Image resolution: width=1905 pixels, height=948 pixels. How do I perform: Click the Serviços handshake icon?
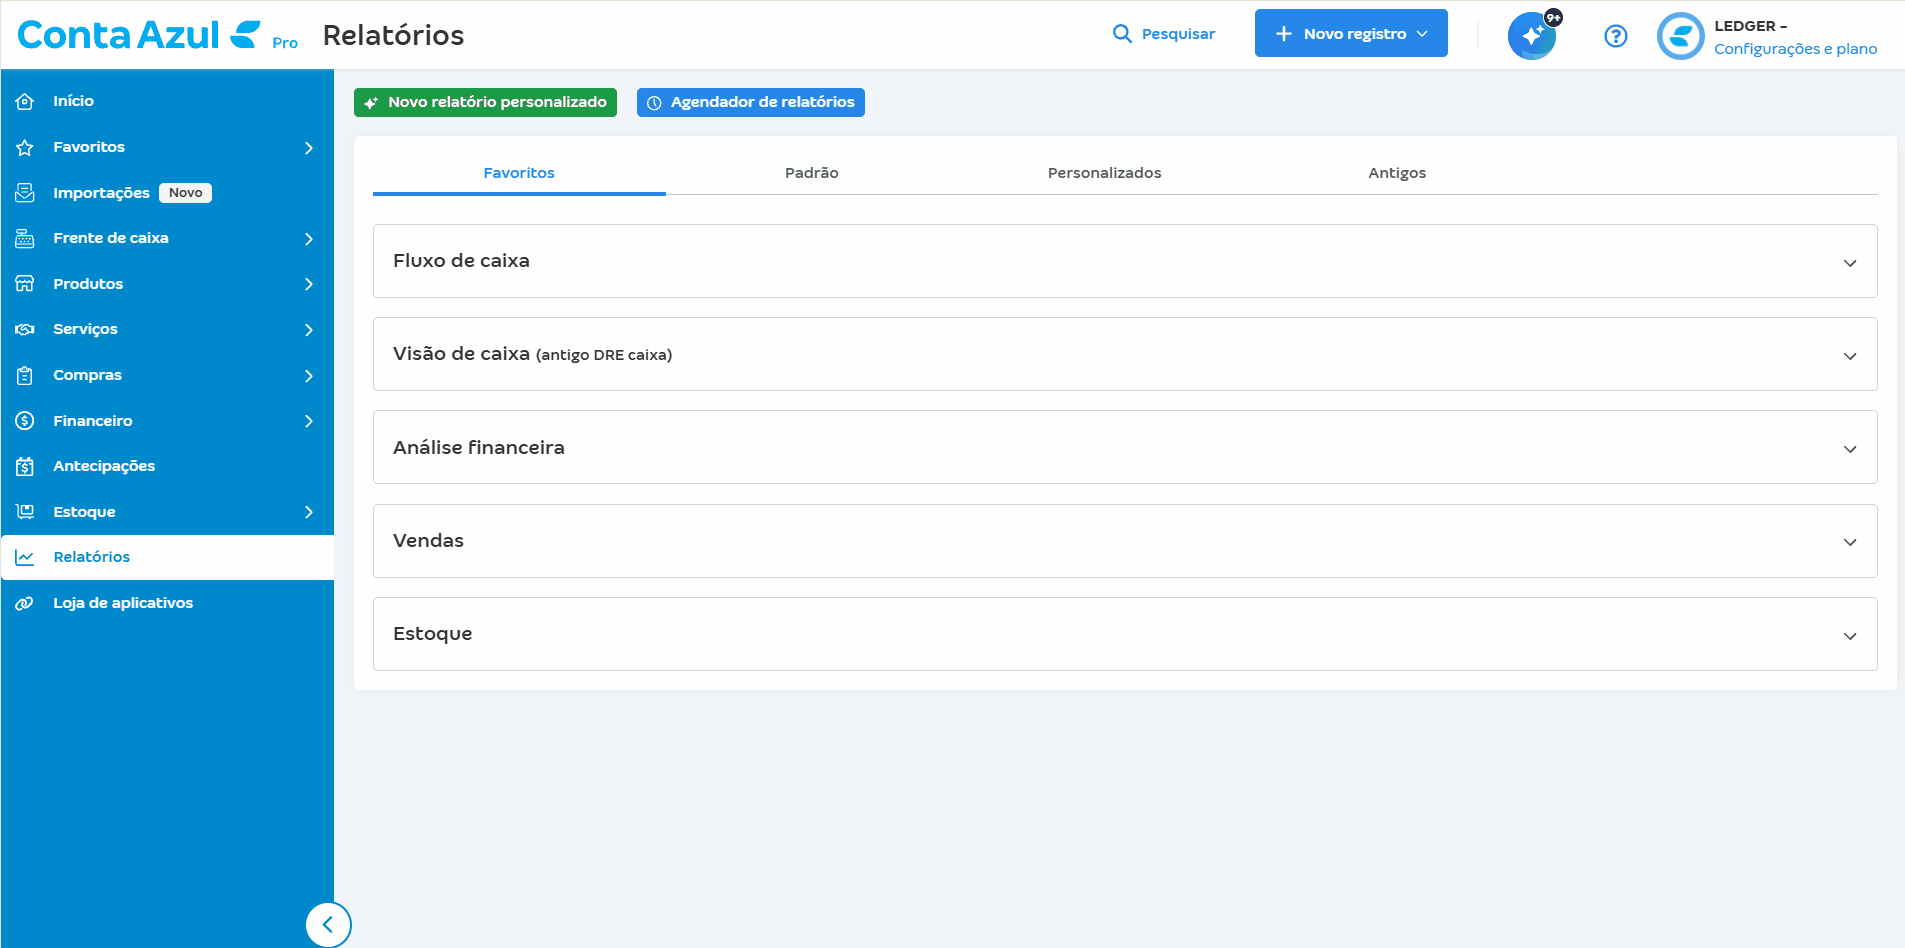[25, 329]
